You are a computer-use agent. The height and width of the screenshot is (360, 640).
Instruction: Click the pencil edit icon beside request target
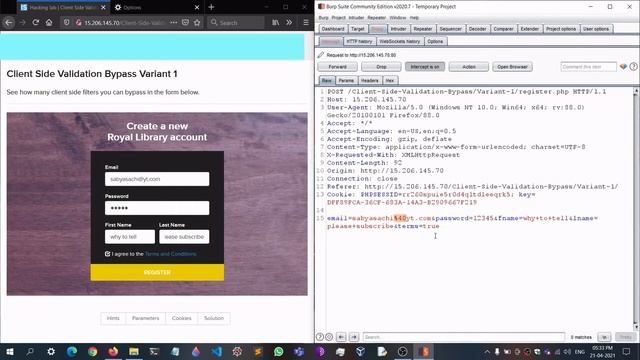click(x=321, y=55)
